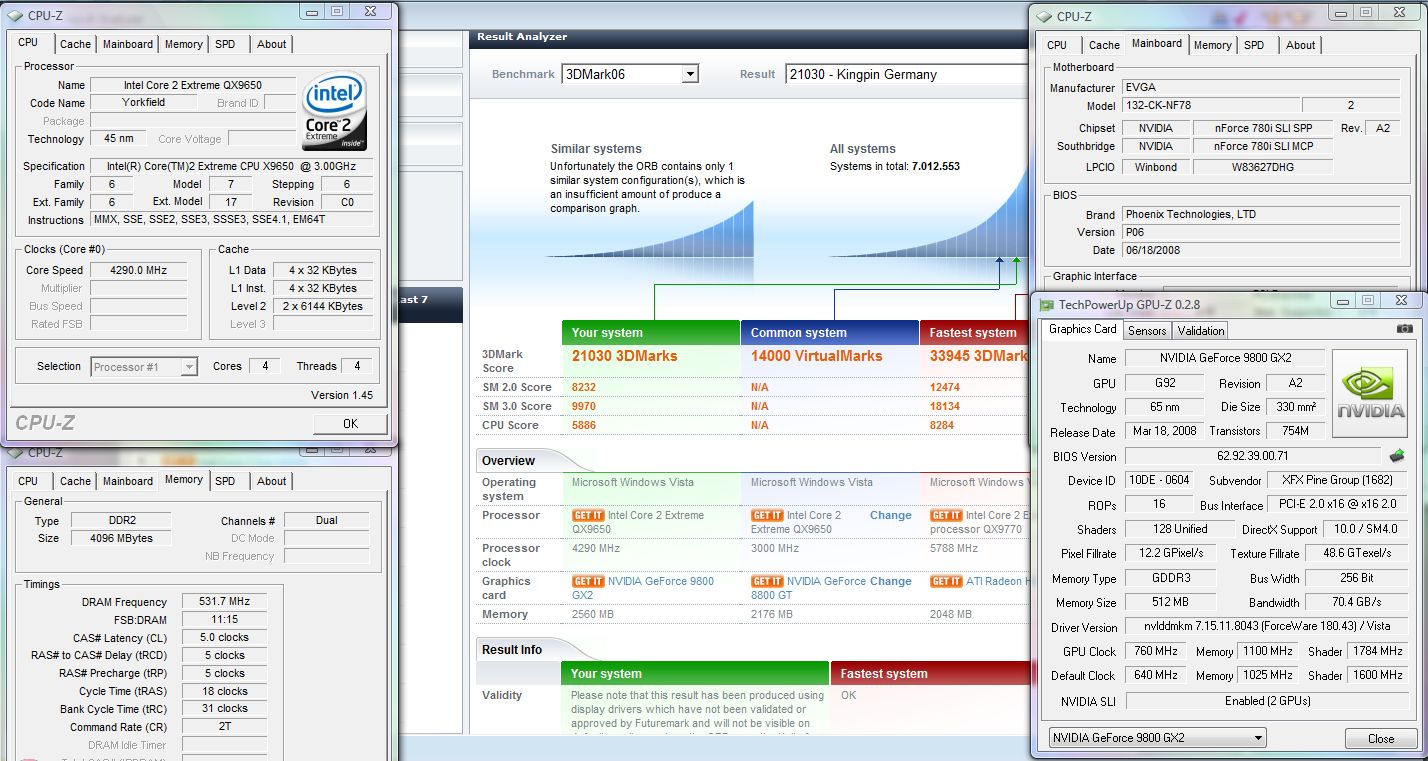
Task: Click the green Your system header in score table
Action: [651, 333]
